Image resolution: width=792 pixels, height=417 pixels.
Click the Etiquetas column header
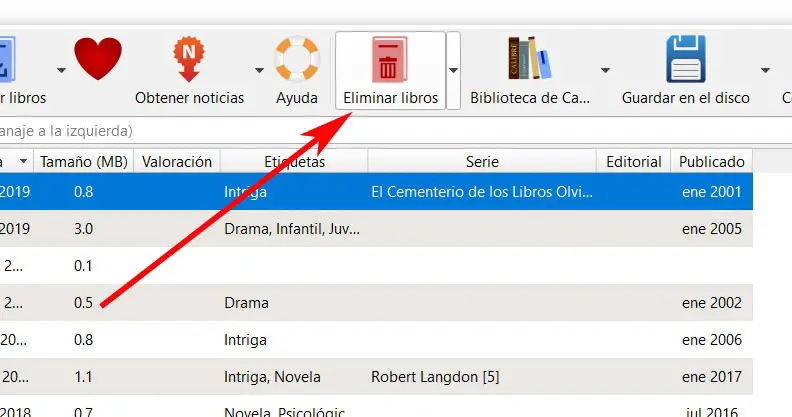[x=294, y=161]
